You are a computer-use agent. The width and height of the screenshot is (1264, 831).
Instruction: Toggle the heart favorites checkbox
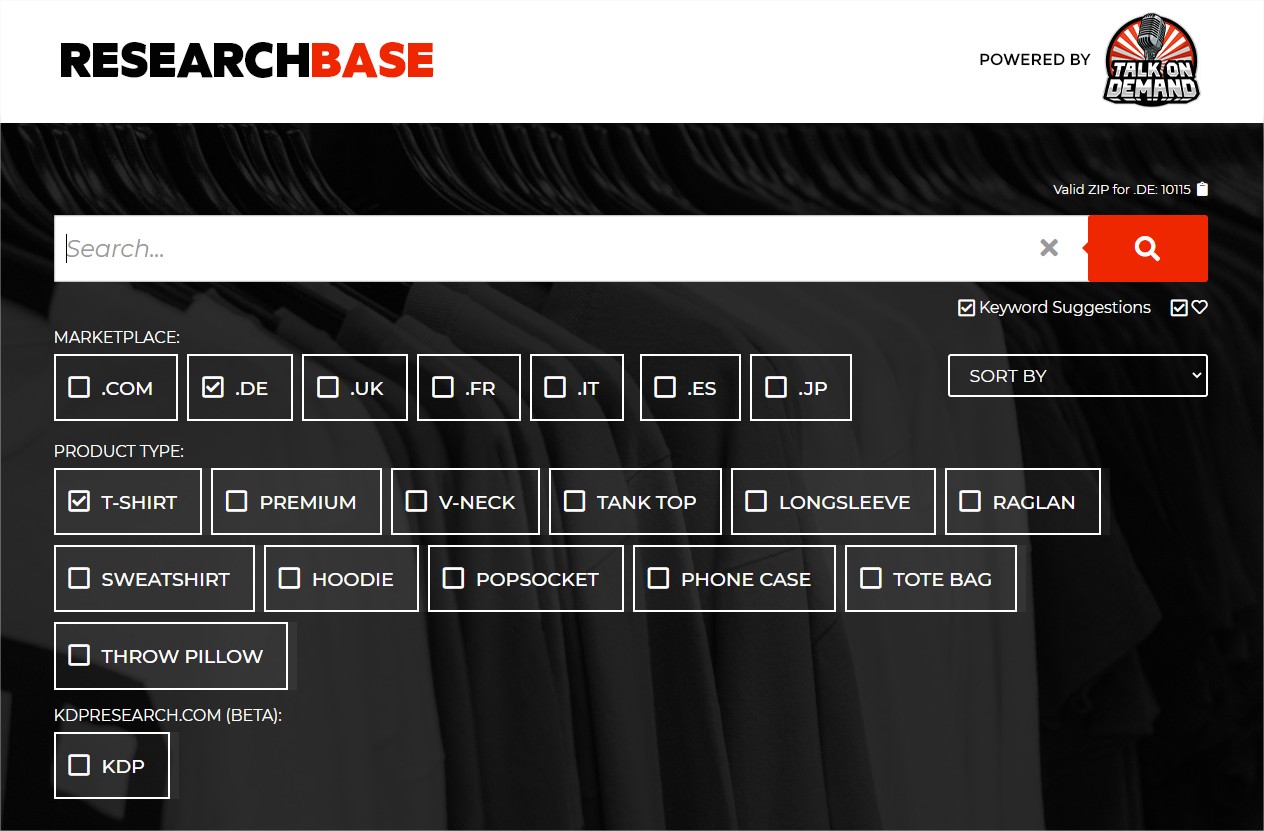tap(1179, 308)
